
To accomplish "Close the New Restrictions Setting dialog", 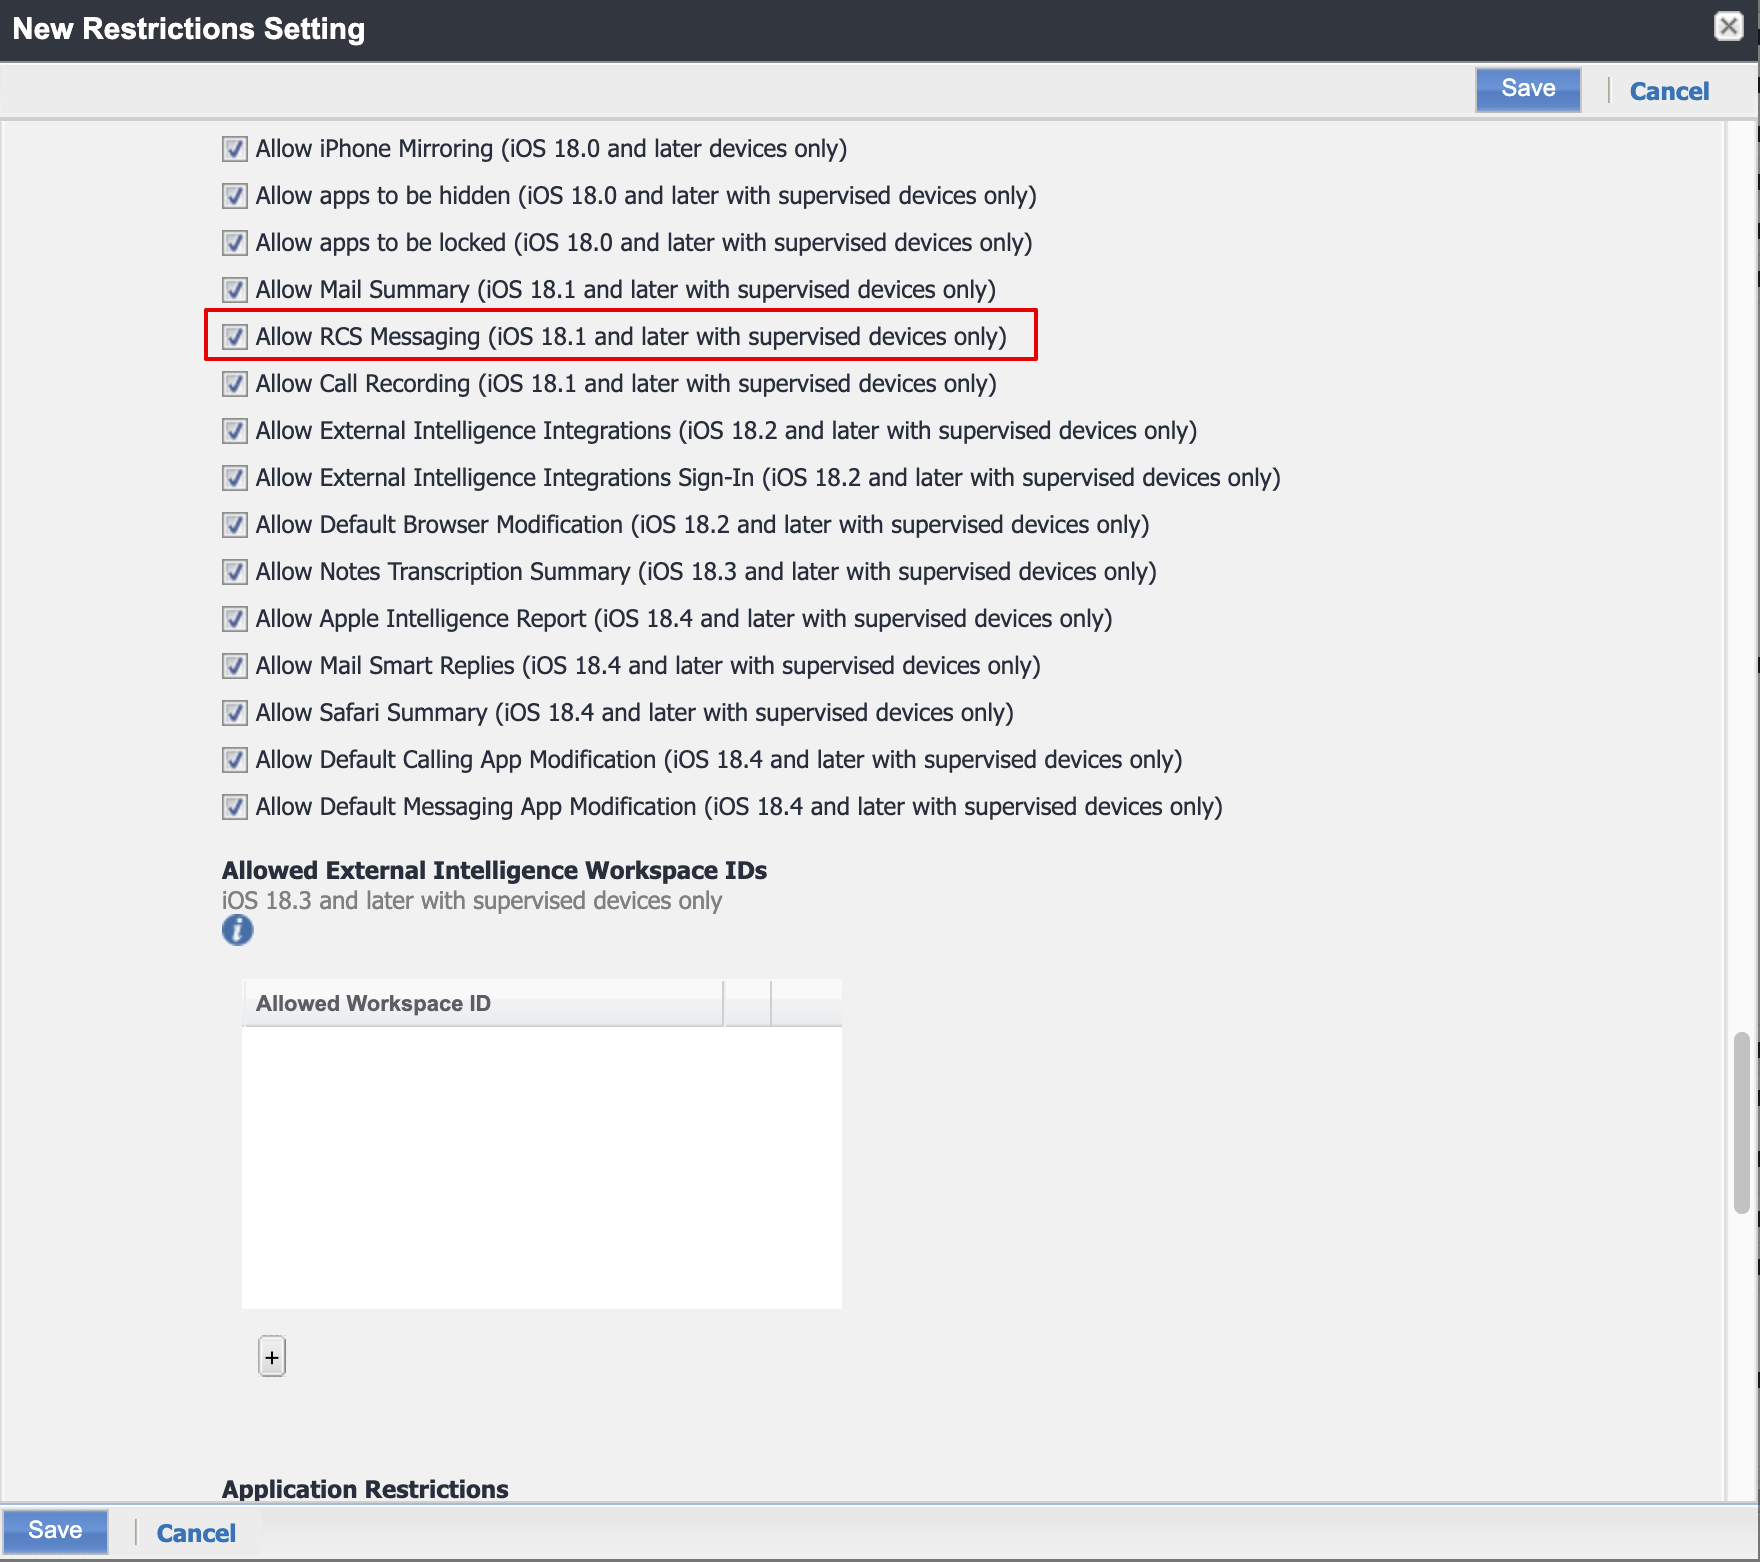I will pos(1729,26).
